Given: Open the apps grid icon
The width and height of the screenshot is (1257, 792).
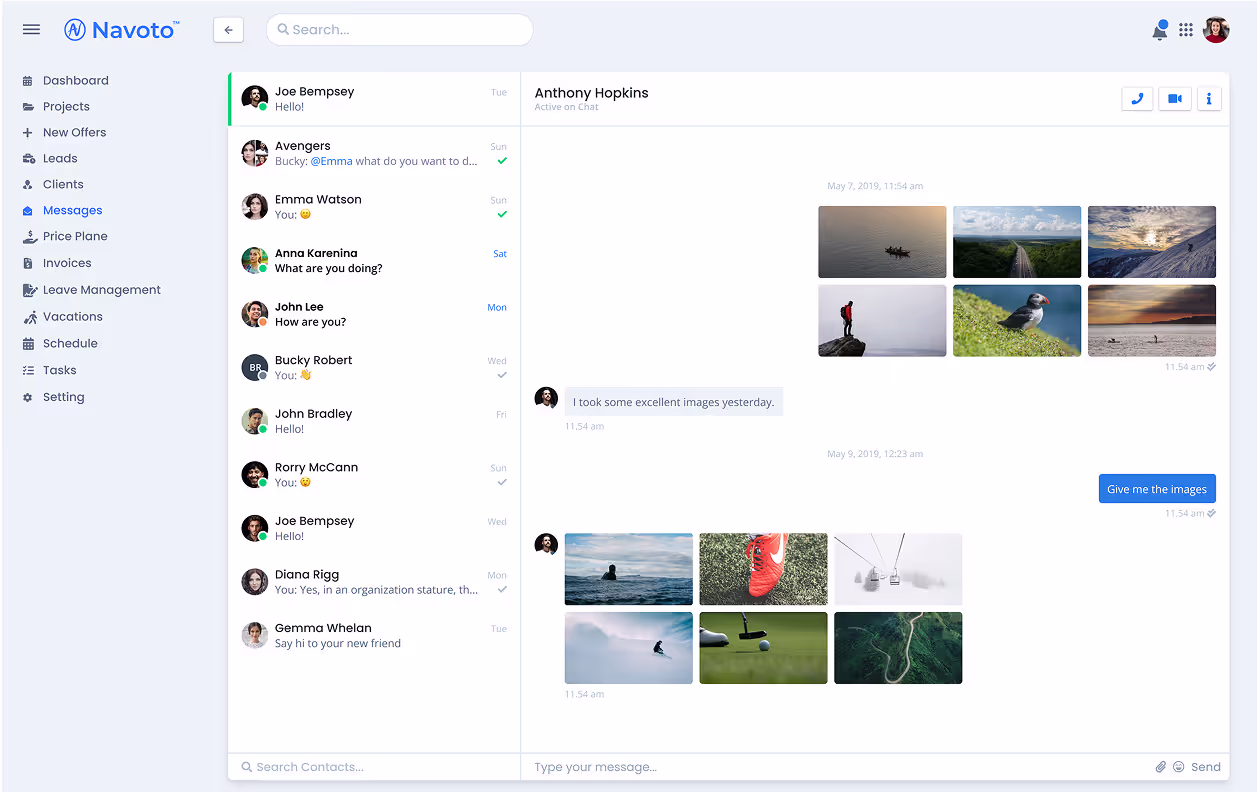Looking at the screenshot, I should 1186,30.
